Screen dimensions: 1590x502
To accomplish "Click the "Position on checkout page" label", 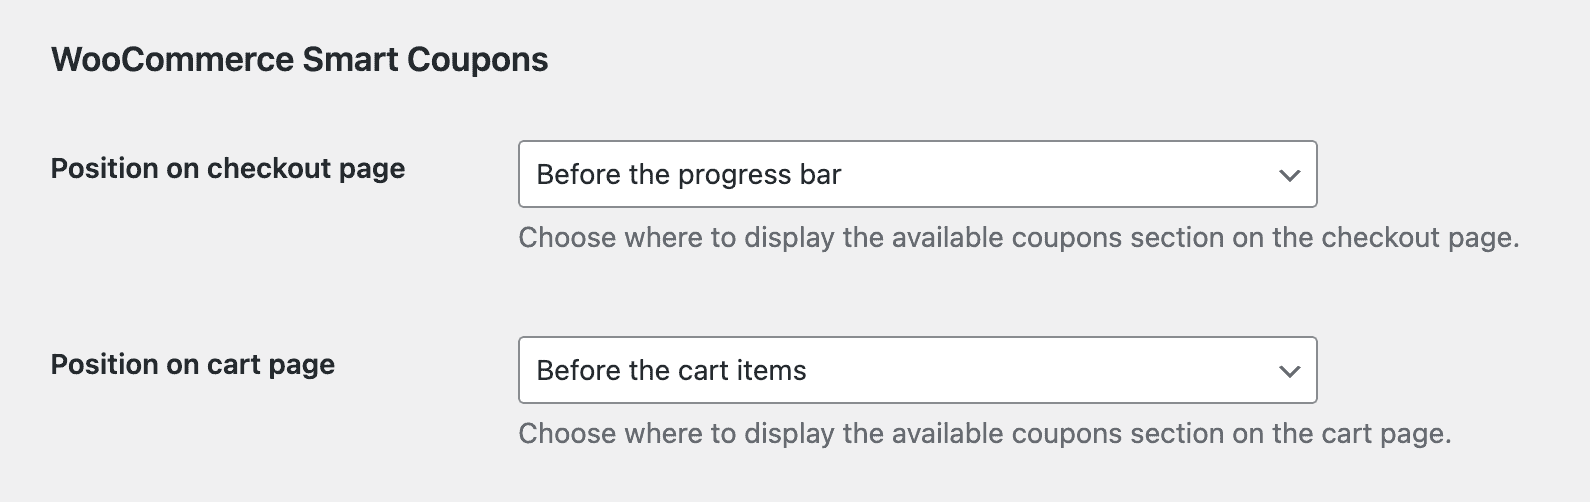I will [228, 169].
